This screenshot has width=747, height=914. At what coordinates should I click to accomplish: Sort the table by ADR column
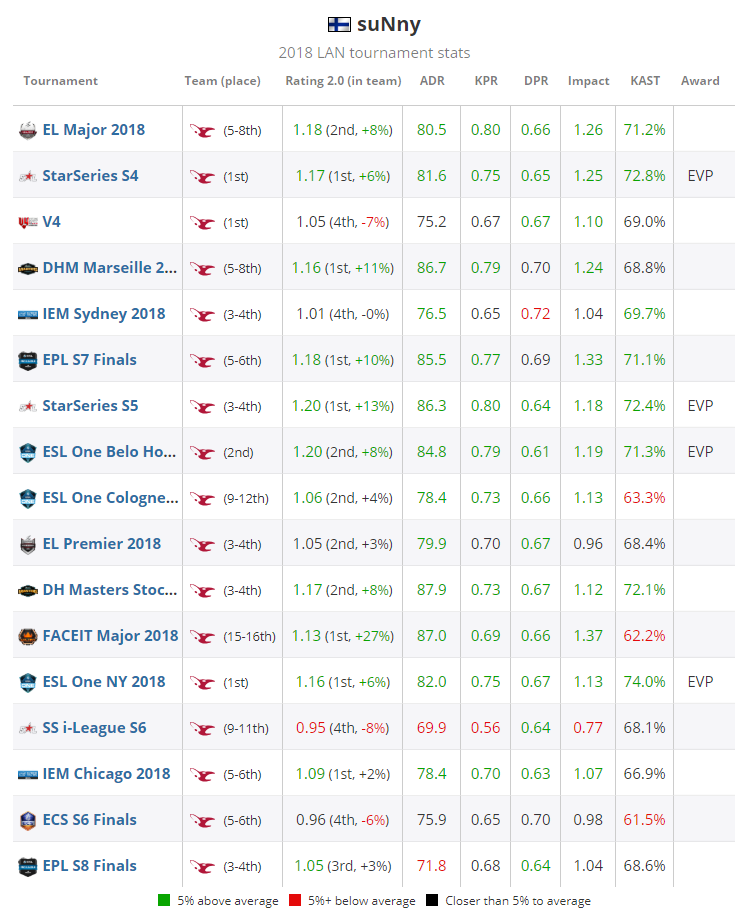pyautogui.click(x=432, y=81)
